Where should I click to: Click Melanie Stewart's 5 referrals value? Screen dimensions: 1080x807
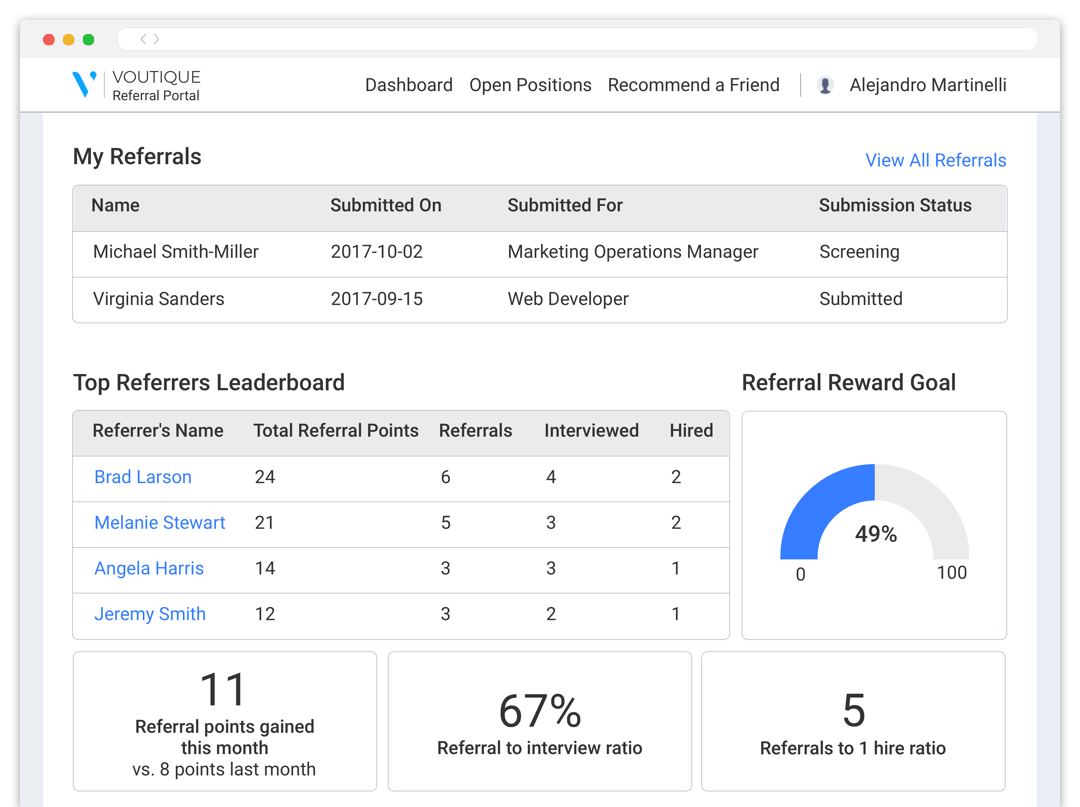pos(446,523)
